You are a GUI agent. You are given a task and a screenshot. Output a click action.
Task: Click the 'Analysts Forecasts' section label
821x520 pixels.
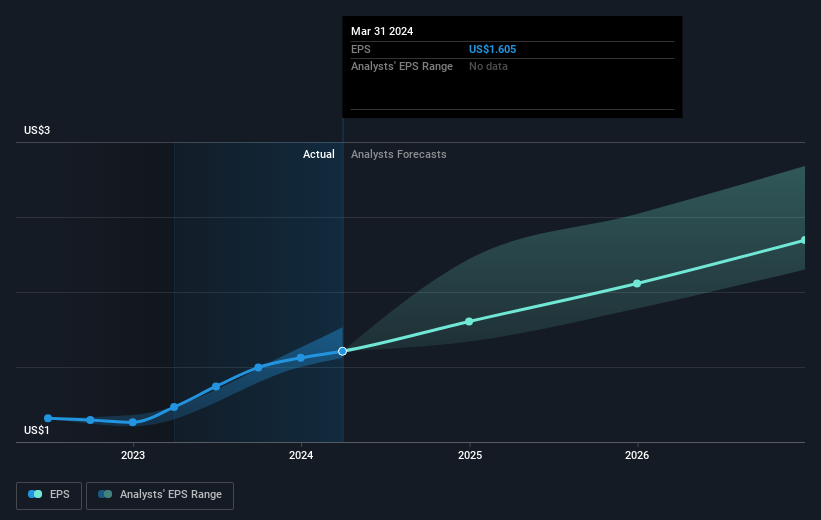pos(398,154)
